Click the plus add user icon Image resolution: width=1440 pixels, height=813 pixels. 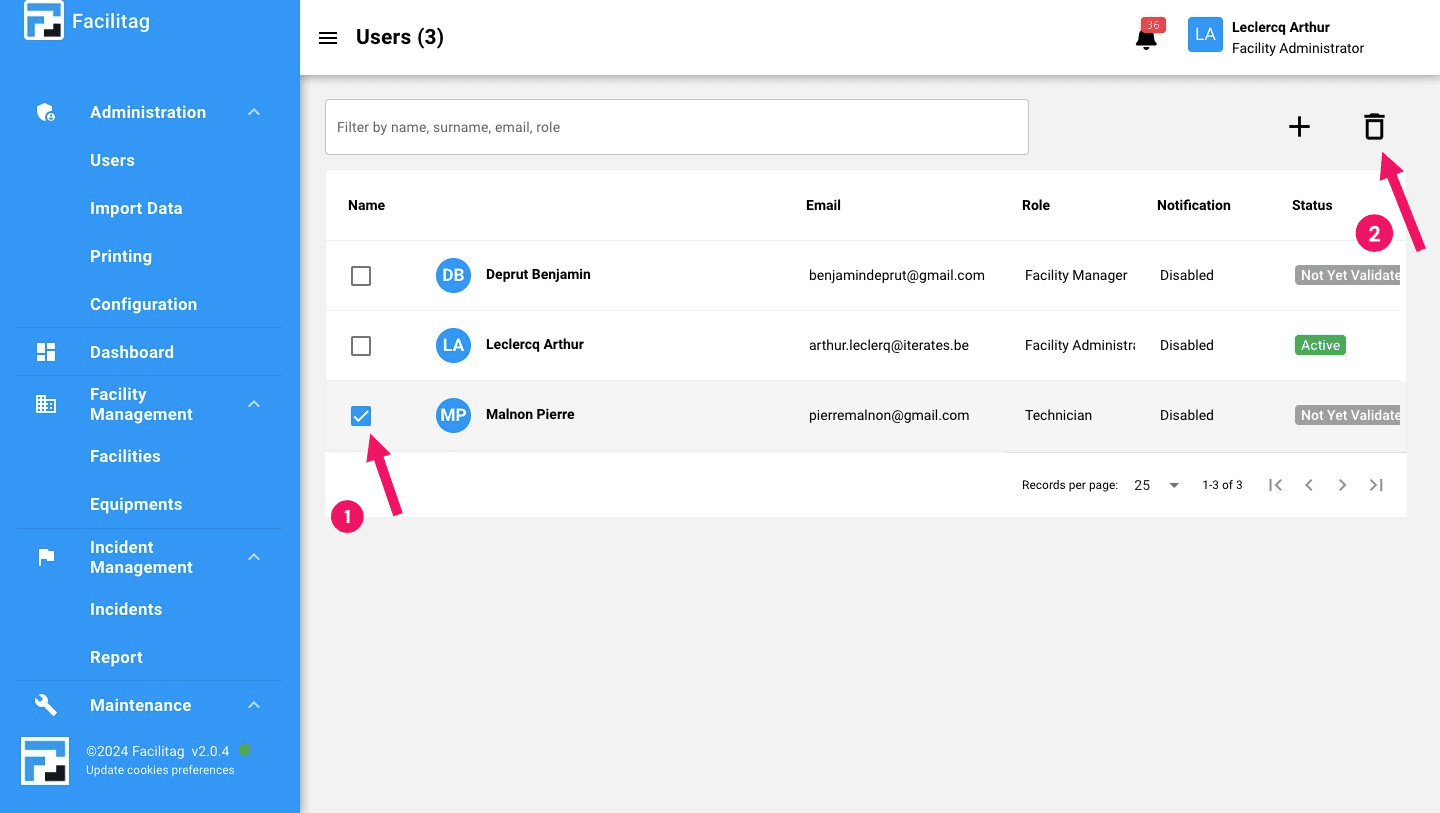[1299, 127]
